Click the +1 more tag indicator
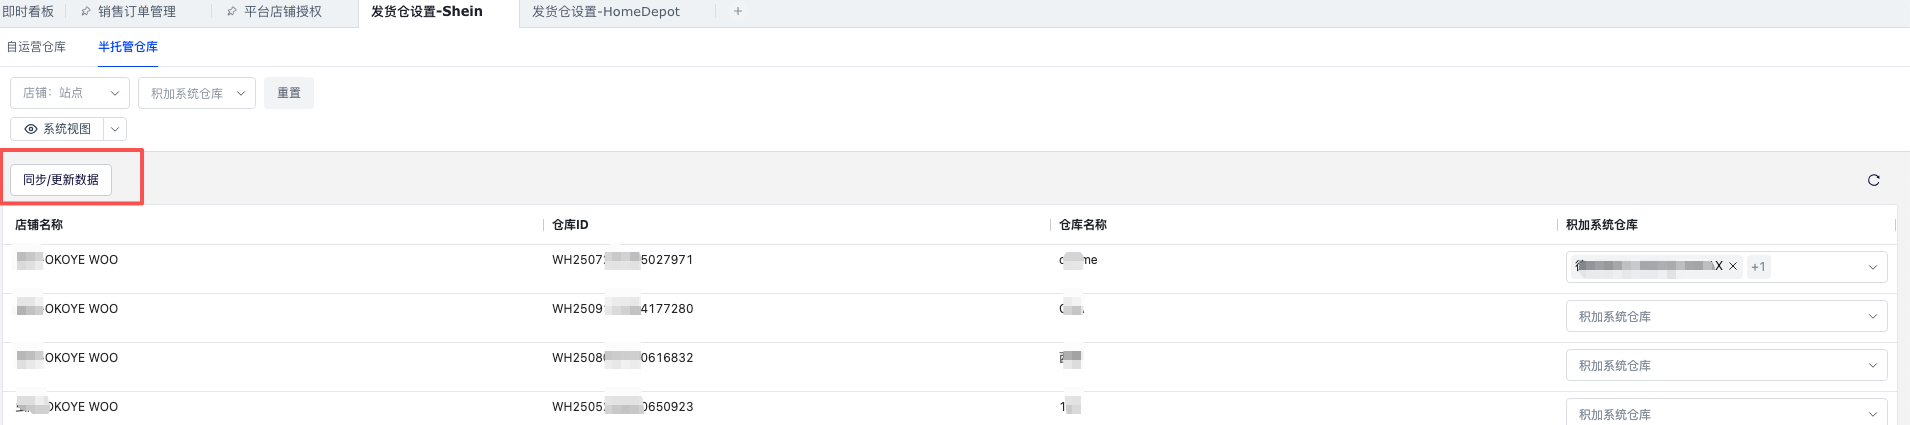Screen dimensions: 1910x425 pos(1758,267)
